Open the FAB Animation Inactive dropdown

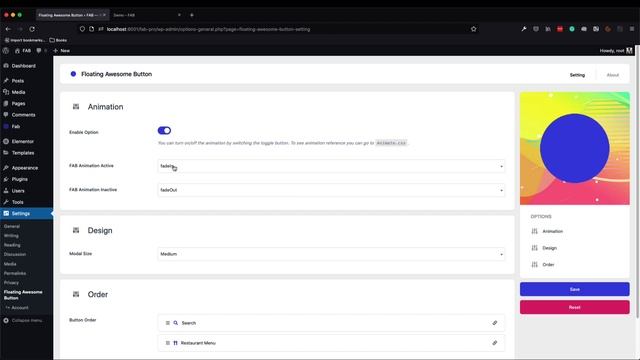331,190
